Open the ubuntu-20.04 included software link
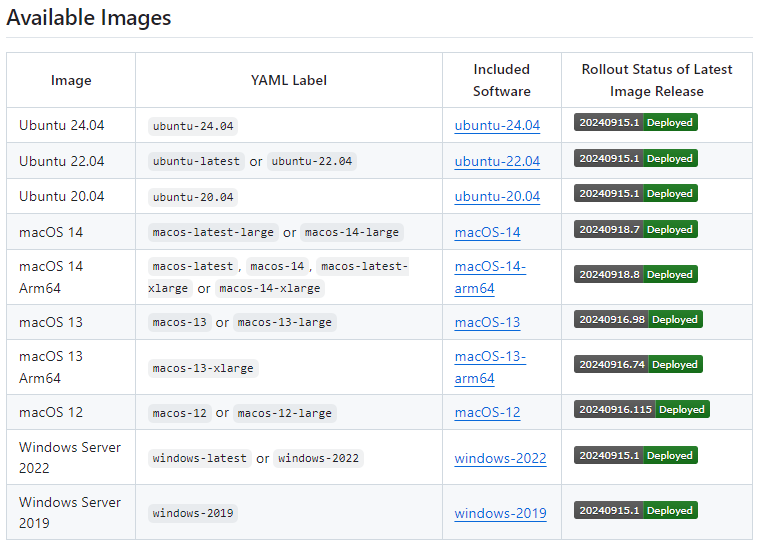 [x=497, y=196]
